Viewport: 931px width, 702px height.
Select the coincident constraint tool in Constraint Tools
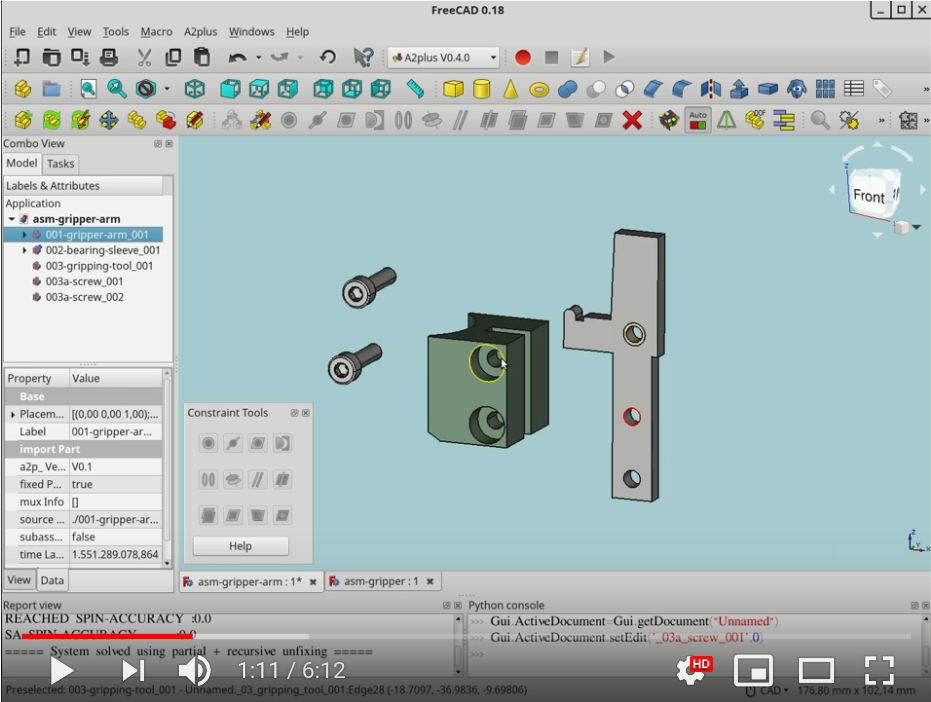[x=209, y=443]
